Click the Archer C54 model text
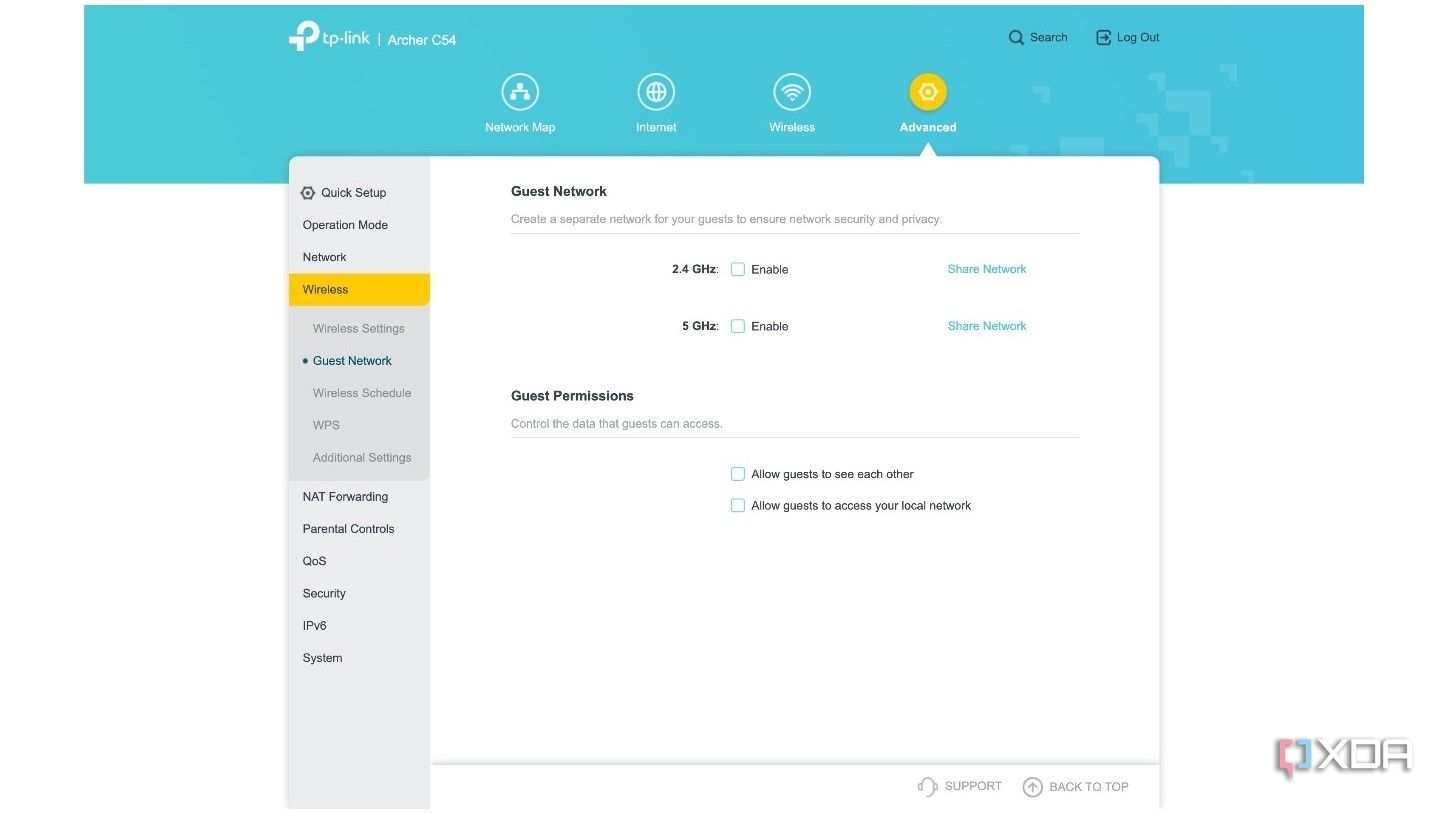 [x=422, y=40]
